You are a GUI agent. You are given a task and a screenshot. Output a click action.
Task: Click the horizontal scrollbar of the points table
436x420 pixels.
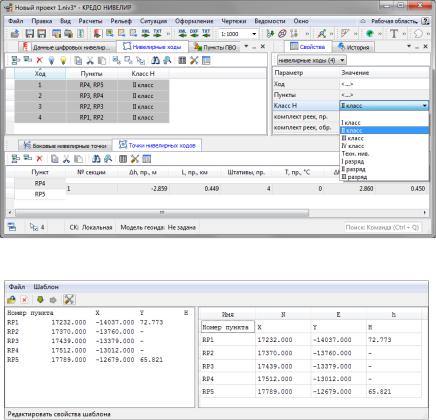point(162,212)
